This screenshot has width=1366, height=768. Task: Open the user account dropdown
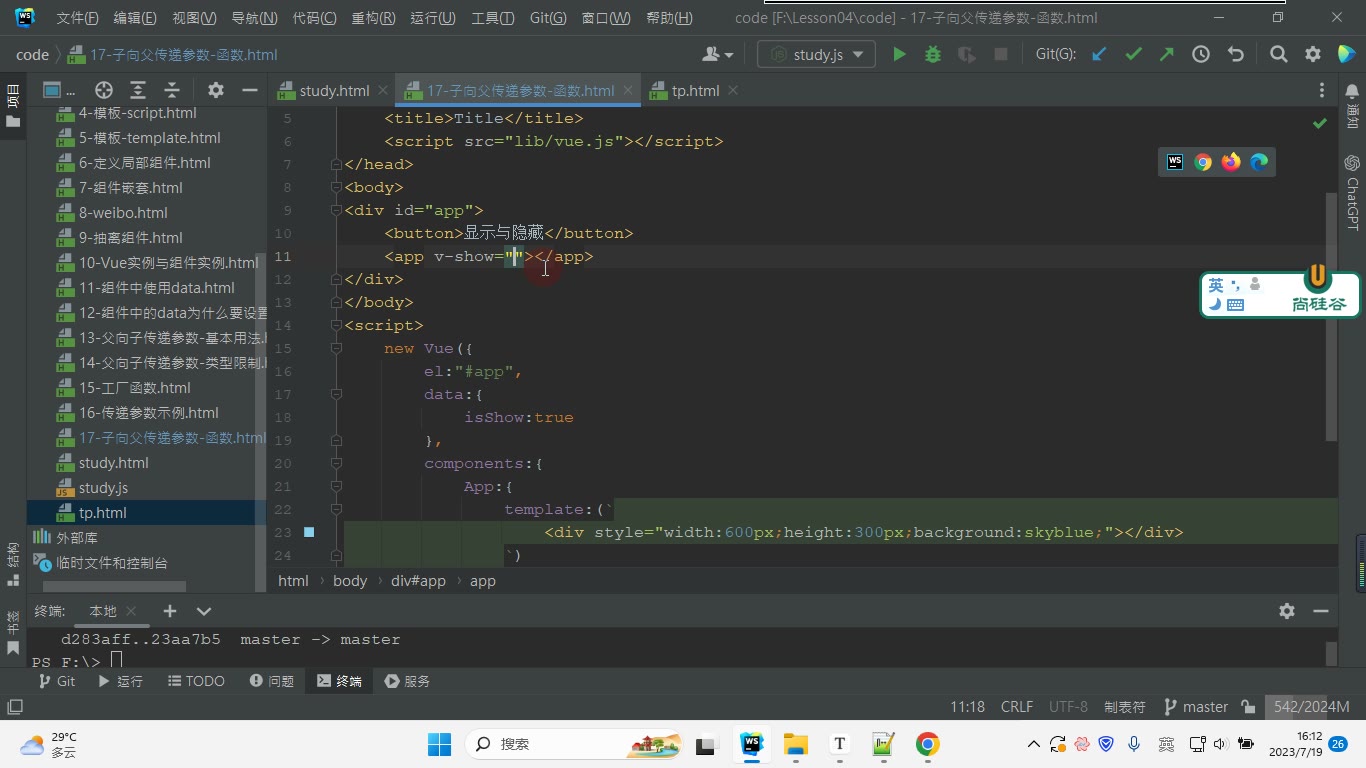point(718,55)
